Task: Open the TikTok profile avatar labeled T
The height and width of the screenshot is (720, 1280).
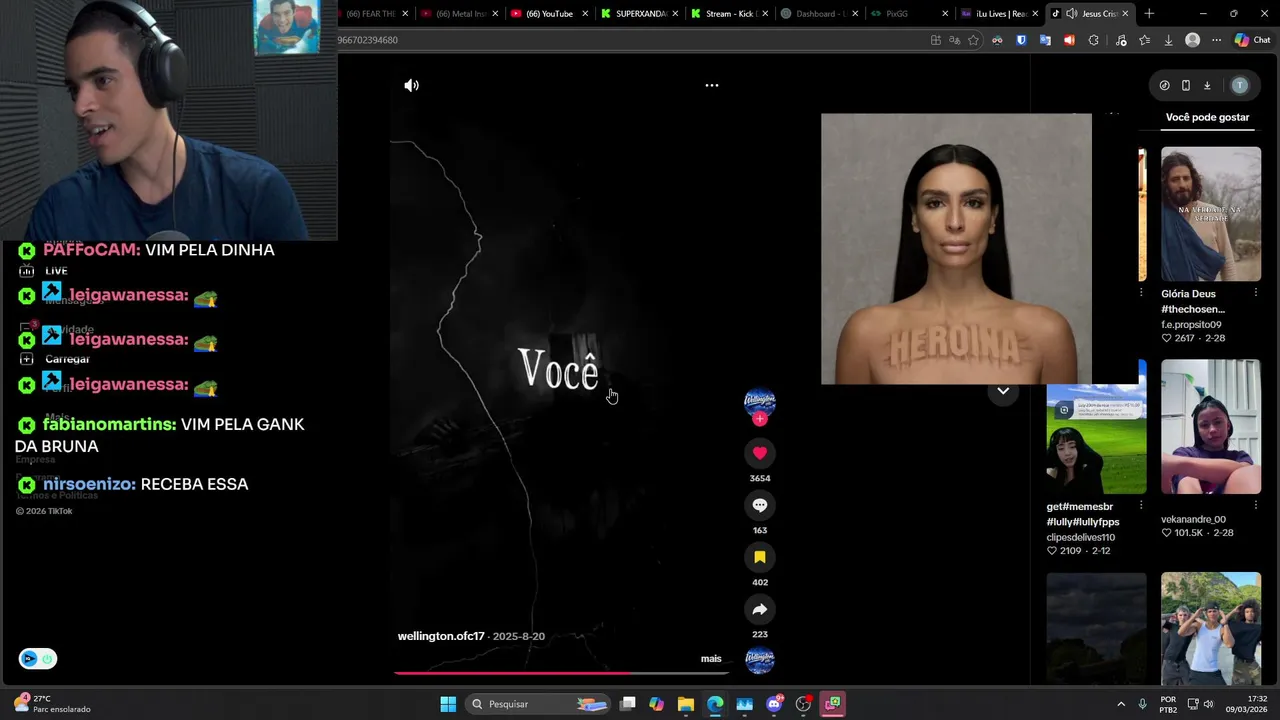Action: (x=1240, y=85)
